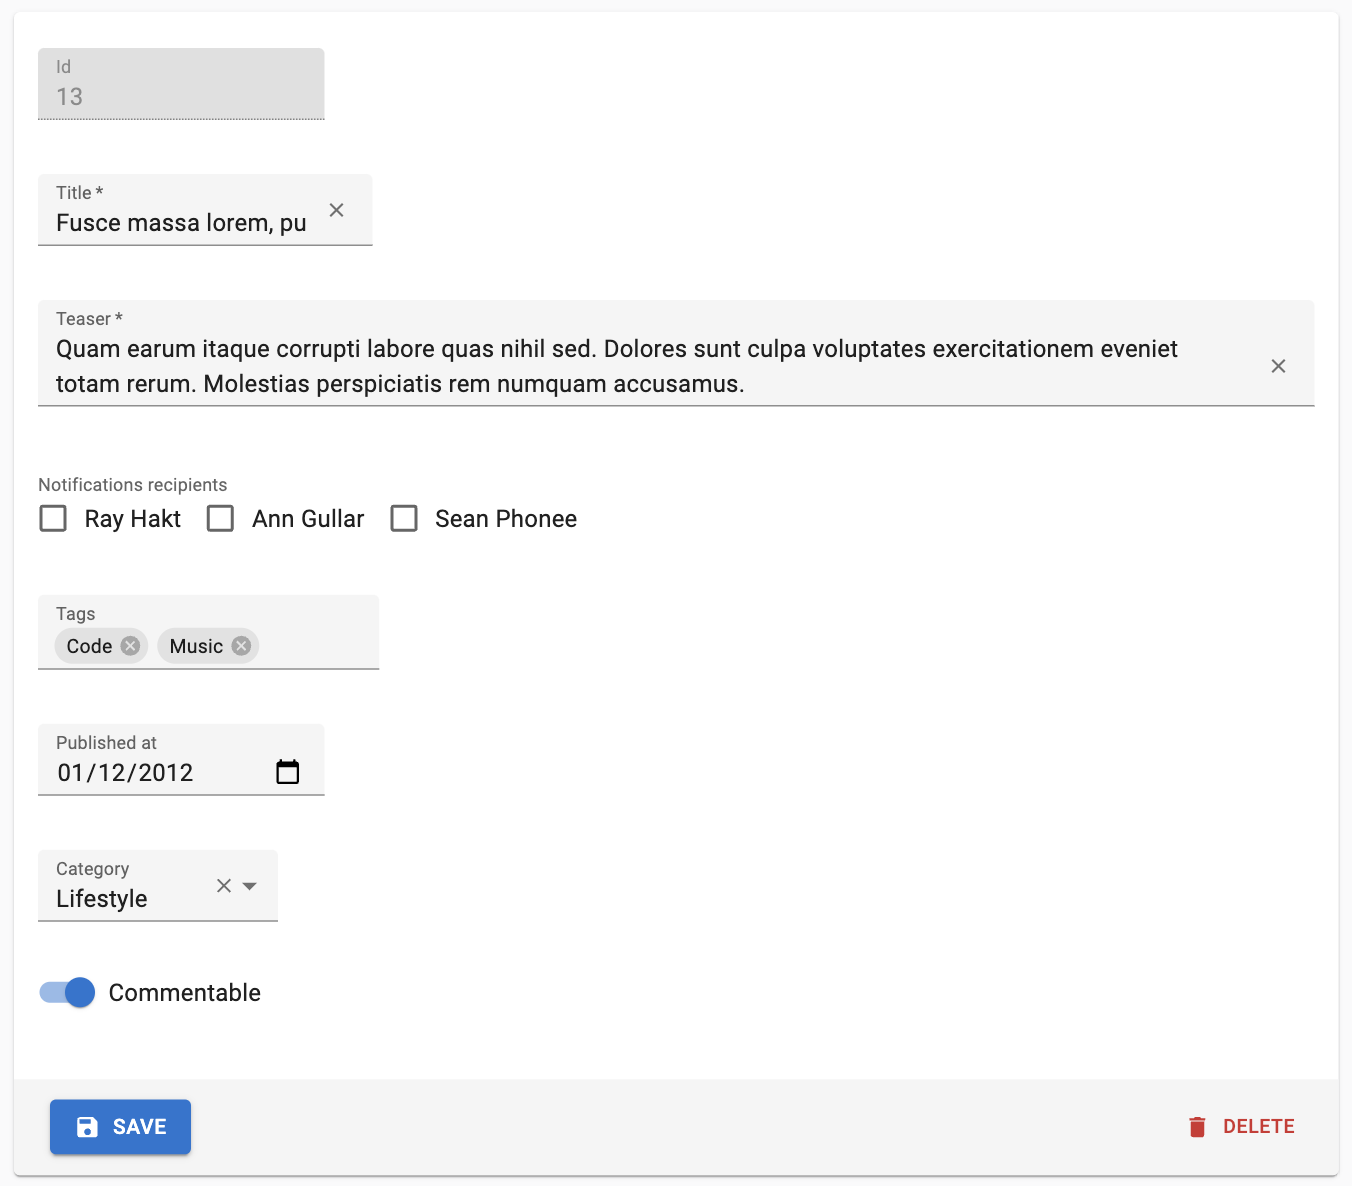The height and width of the screenshot is (1186, 1352).
Task: Enable notifications for Ann Gullar
Action: click(220, 518)
